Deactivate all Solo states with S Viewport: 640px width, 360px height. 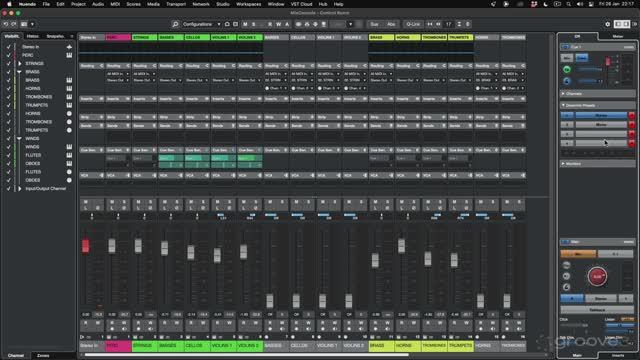[253, 24]
